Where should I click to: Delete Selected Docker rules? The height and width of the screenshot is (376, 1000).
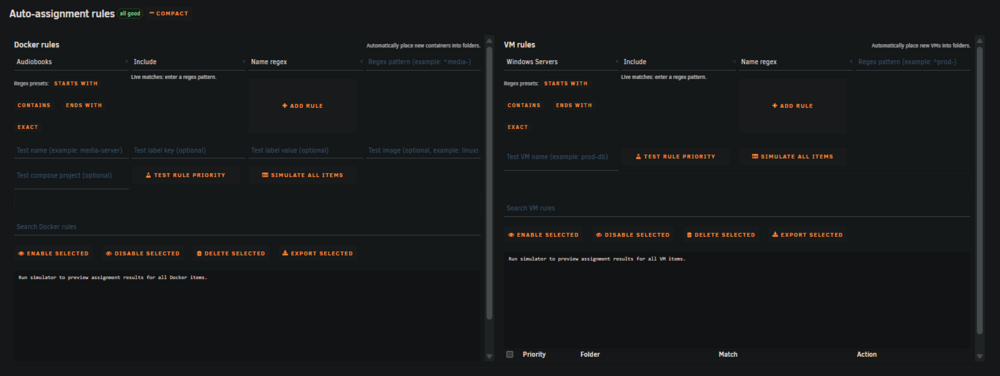(230, 254)
